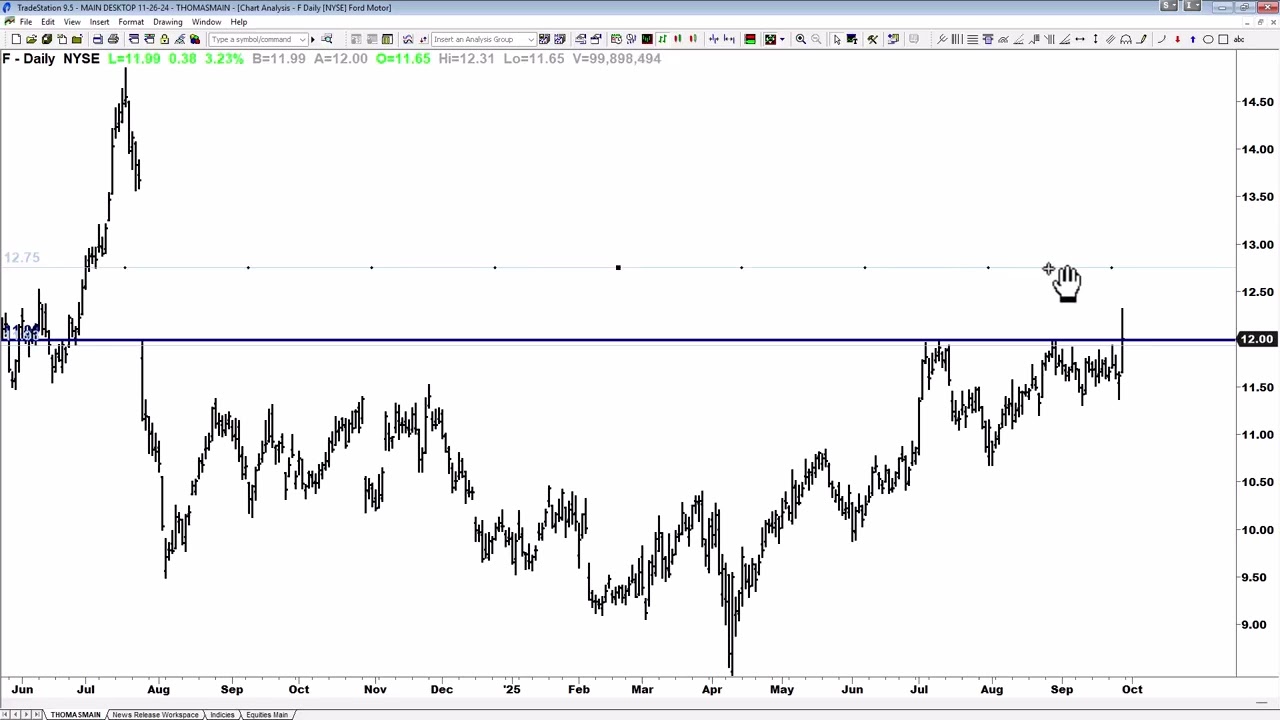This screenshot has height=720, width=1280.
Task: Select the vertical lines drawing tool
Action: [957, 39]
